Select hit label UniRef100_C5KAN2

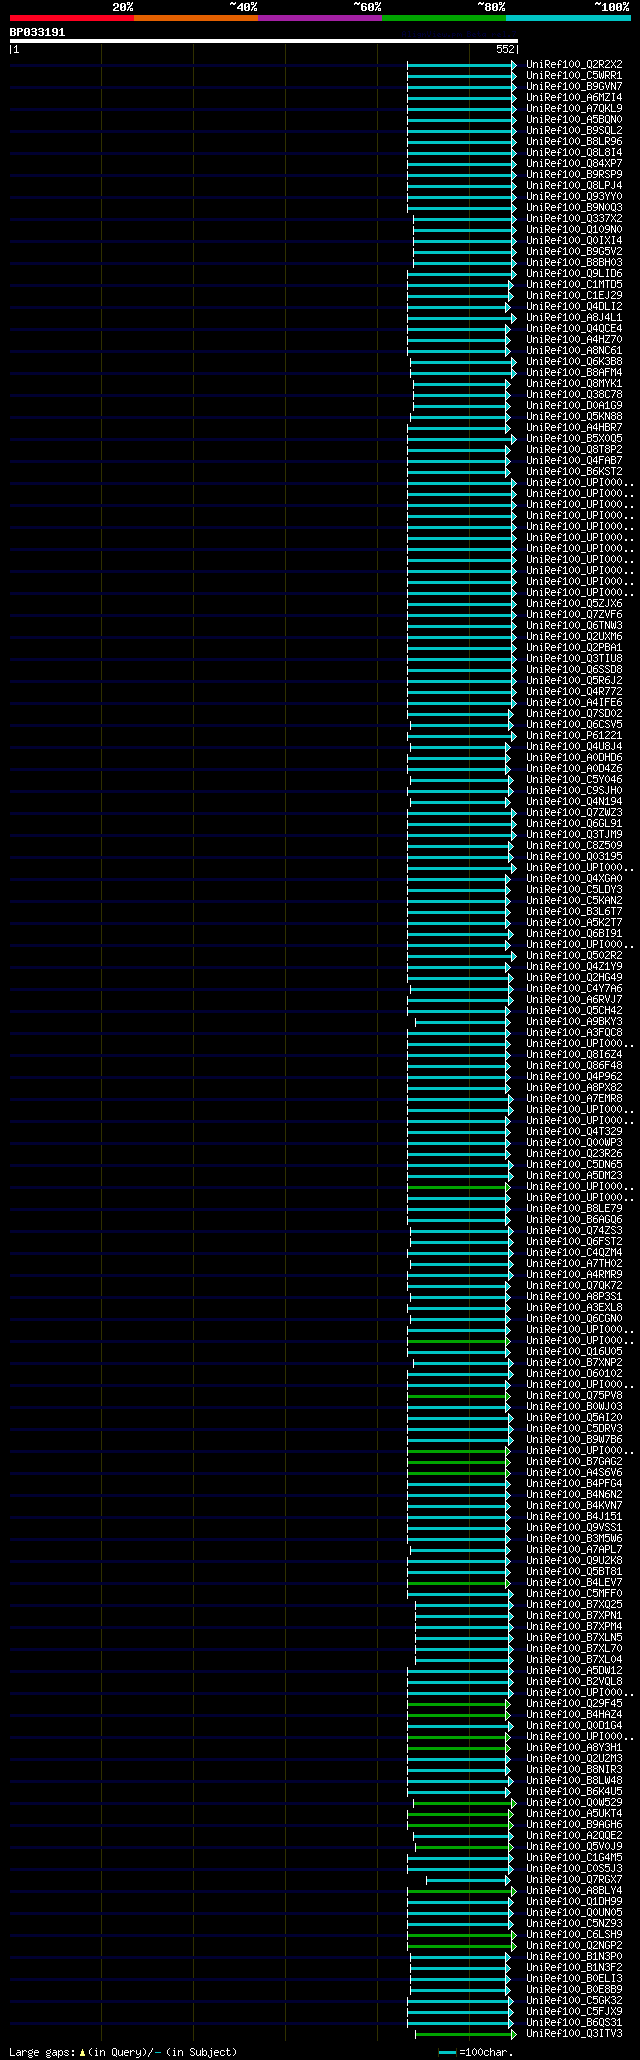(574, 900)
